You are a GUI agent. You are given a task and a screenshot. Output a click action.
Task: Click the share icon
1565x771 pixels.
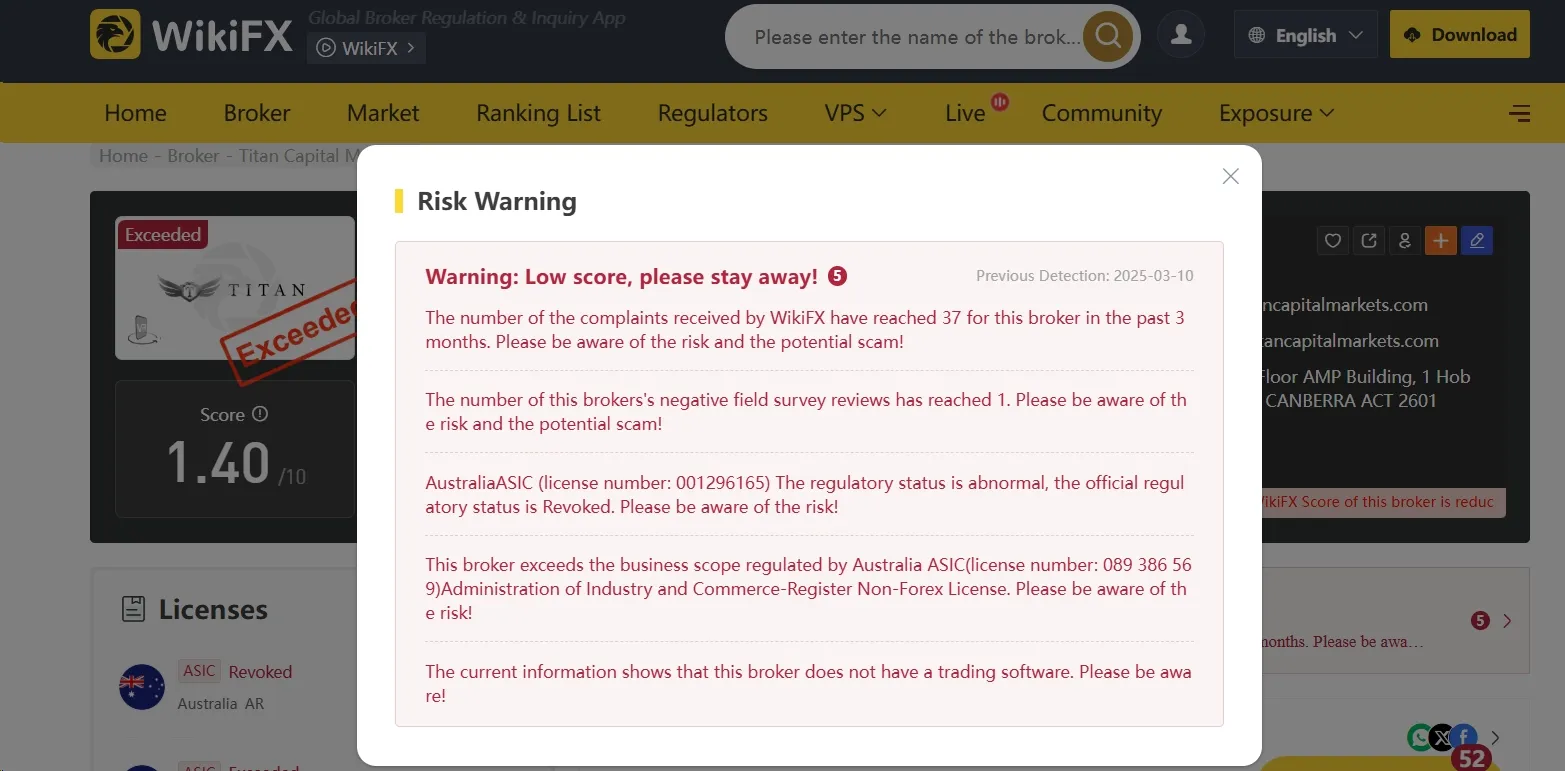[x=1369, y=240]
